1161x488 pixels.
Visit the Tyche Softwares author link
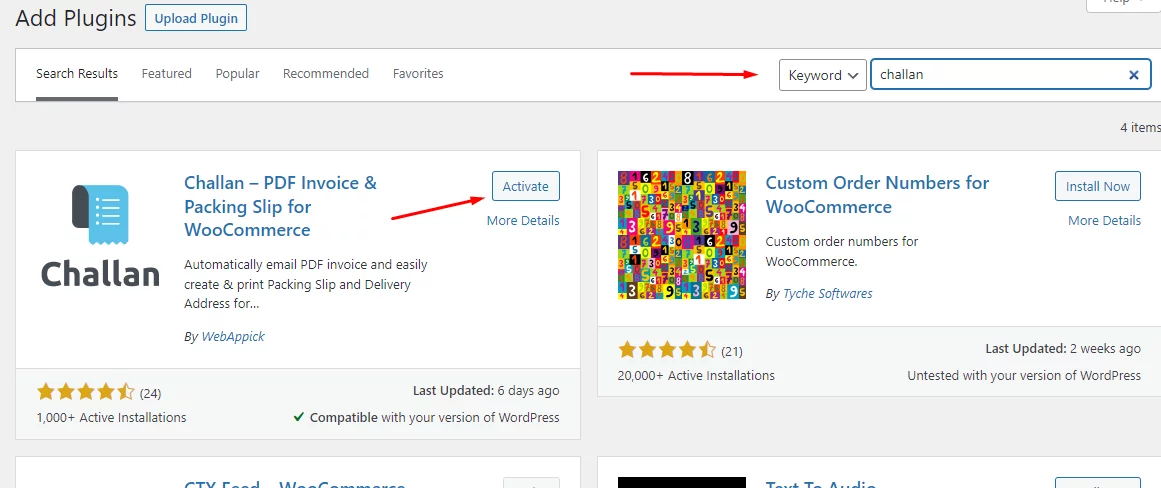(x=828, y=293)
